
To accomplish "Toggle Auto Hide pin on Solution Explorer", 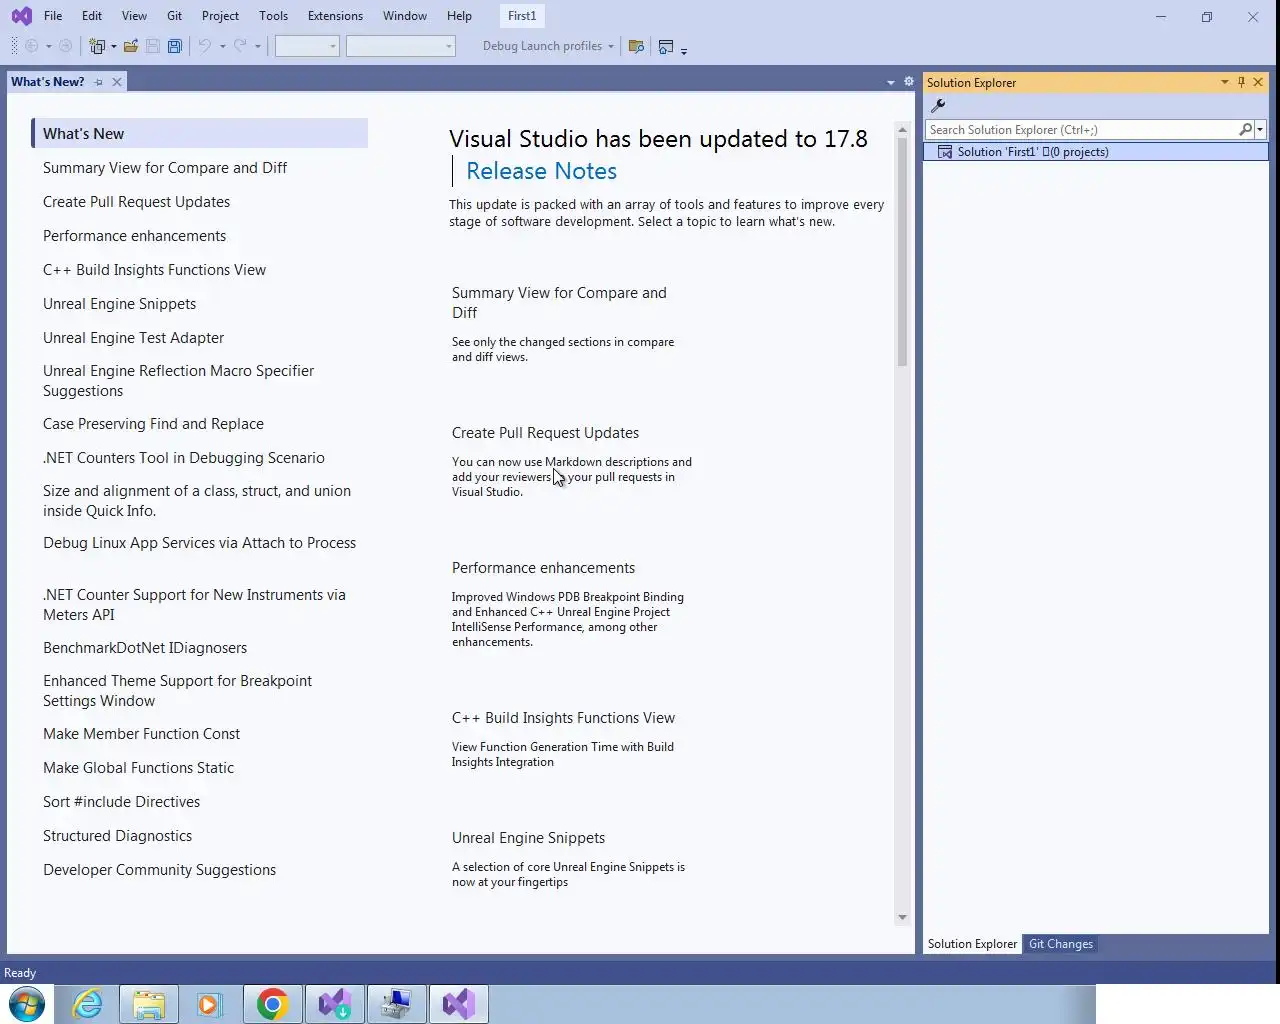I will click(x=1241, y=82).
